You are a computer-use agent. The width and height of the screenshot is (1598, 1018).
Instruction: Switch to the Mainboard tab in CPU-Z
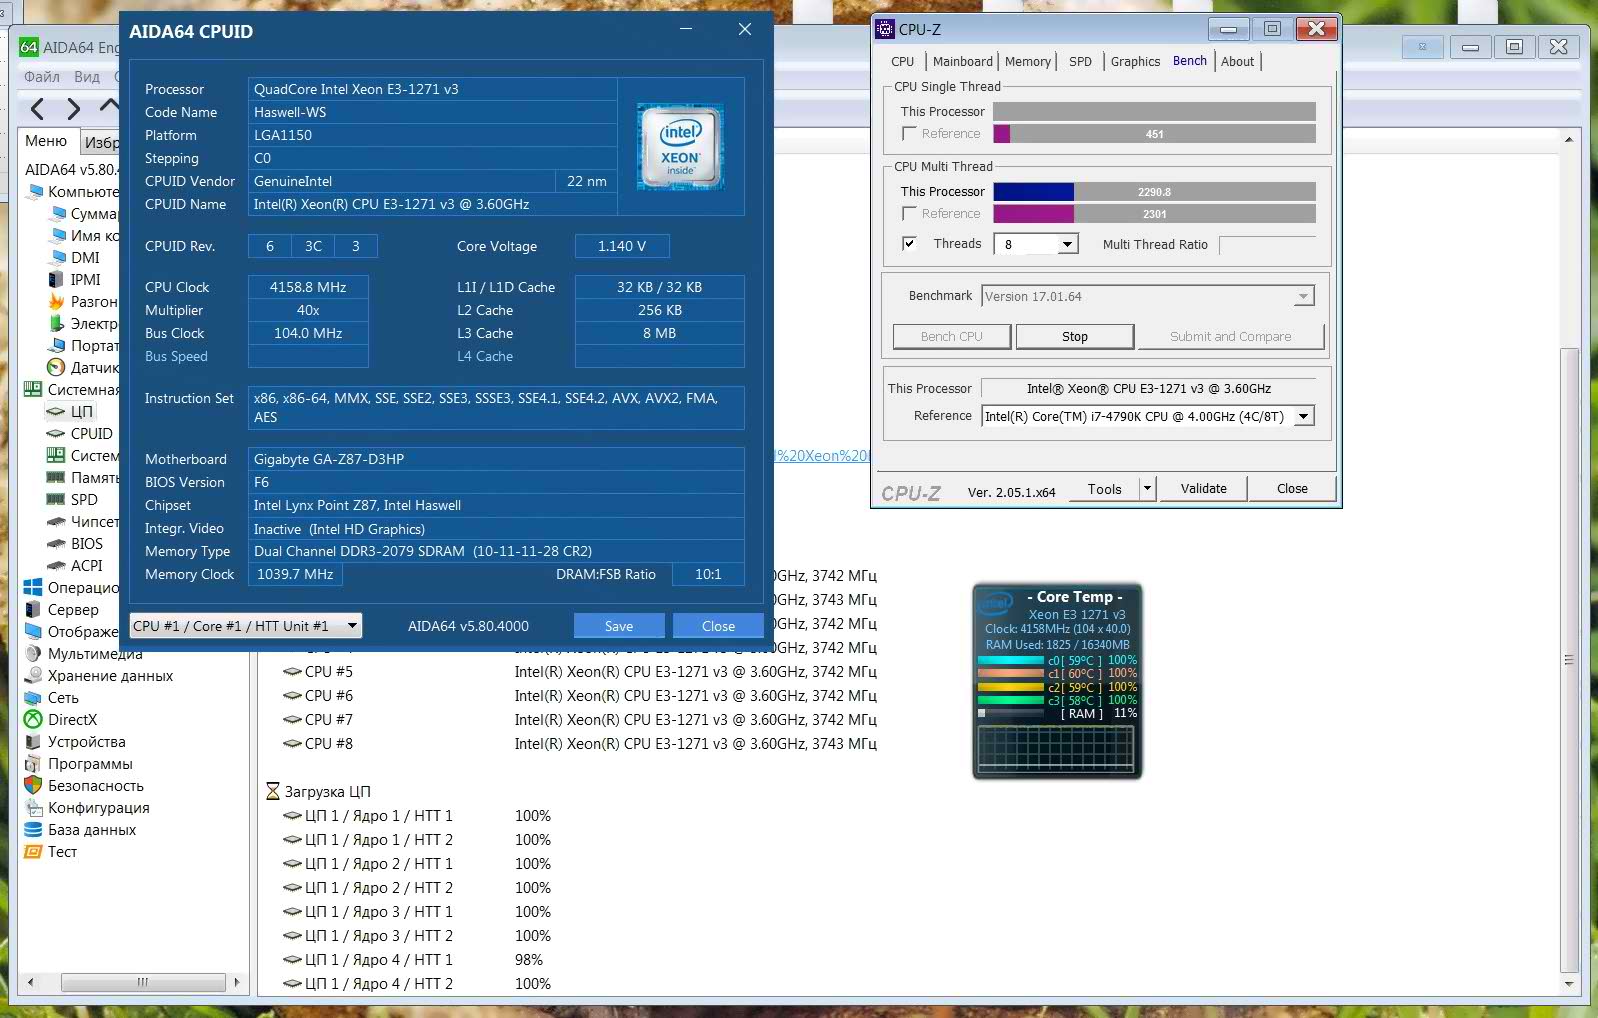pyautogui.click(x=962, y=61)
